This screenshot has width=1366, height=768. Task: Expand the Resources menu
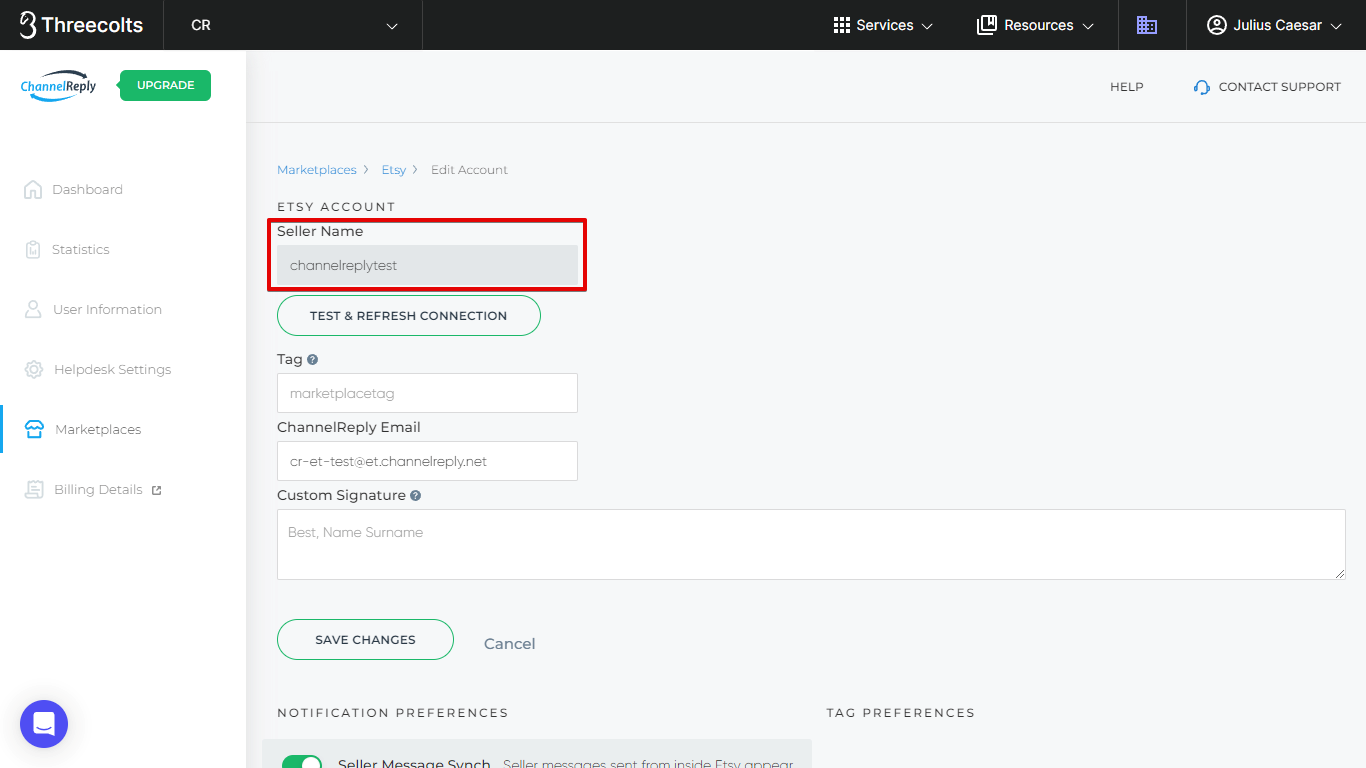click(1035, 25)
